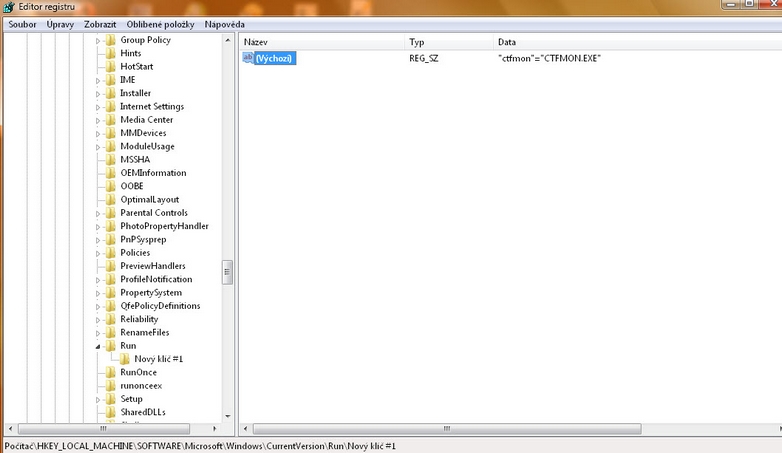Expand the Policies tree node
The width and height of the screenshot is (782, 453).
[99, 252]
